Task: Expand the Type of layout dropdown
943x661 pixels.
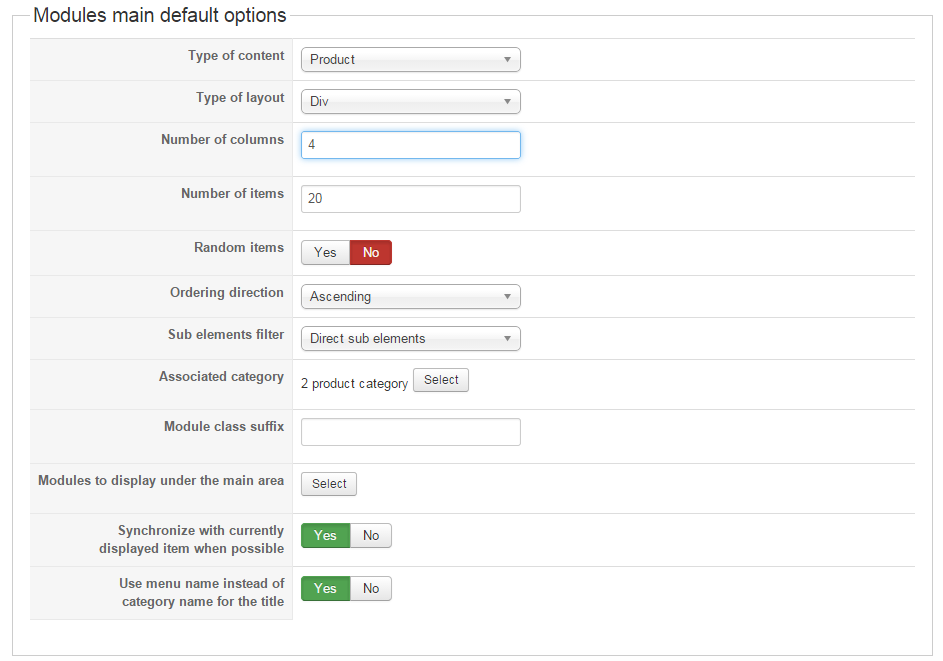Action: 410,102
